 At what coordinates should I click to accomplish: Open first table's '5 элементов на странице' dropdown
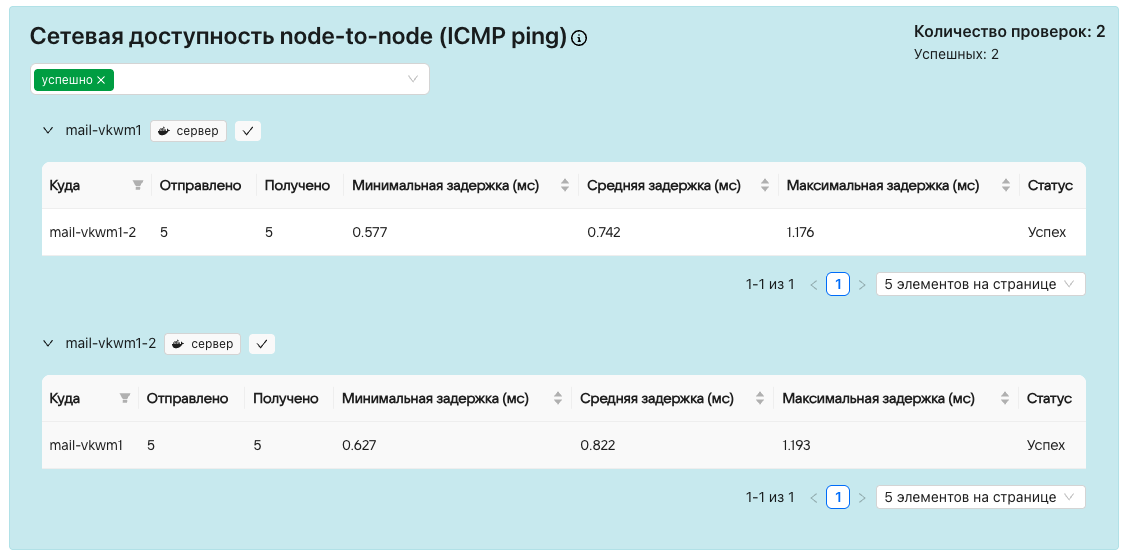[x=980, y=284]
